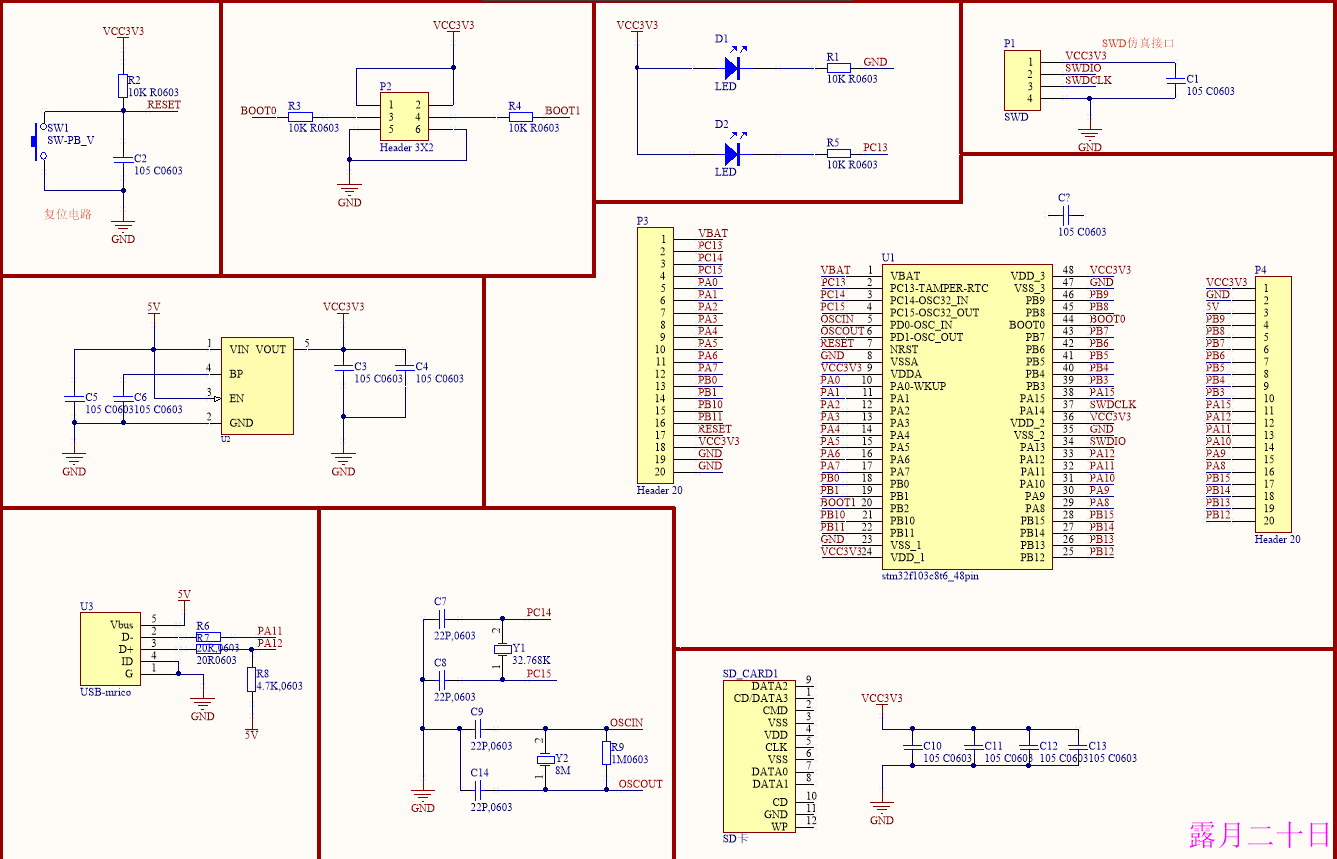Click the 复位电路 annotation text
The image size is (1337, 859).
[68, 214]
